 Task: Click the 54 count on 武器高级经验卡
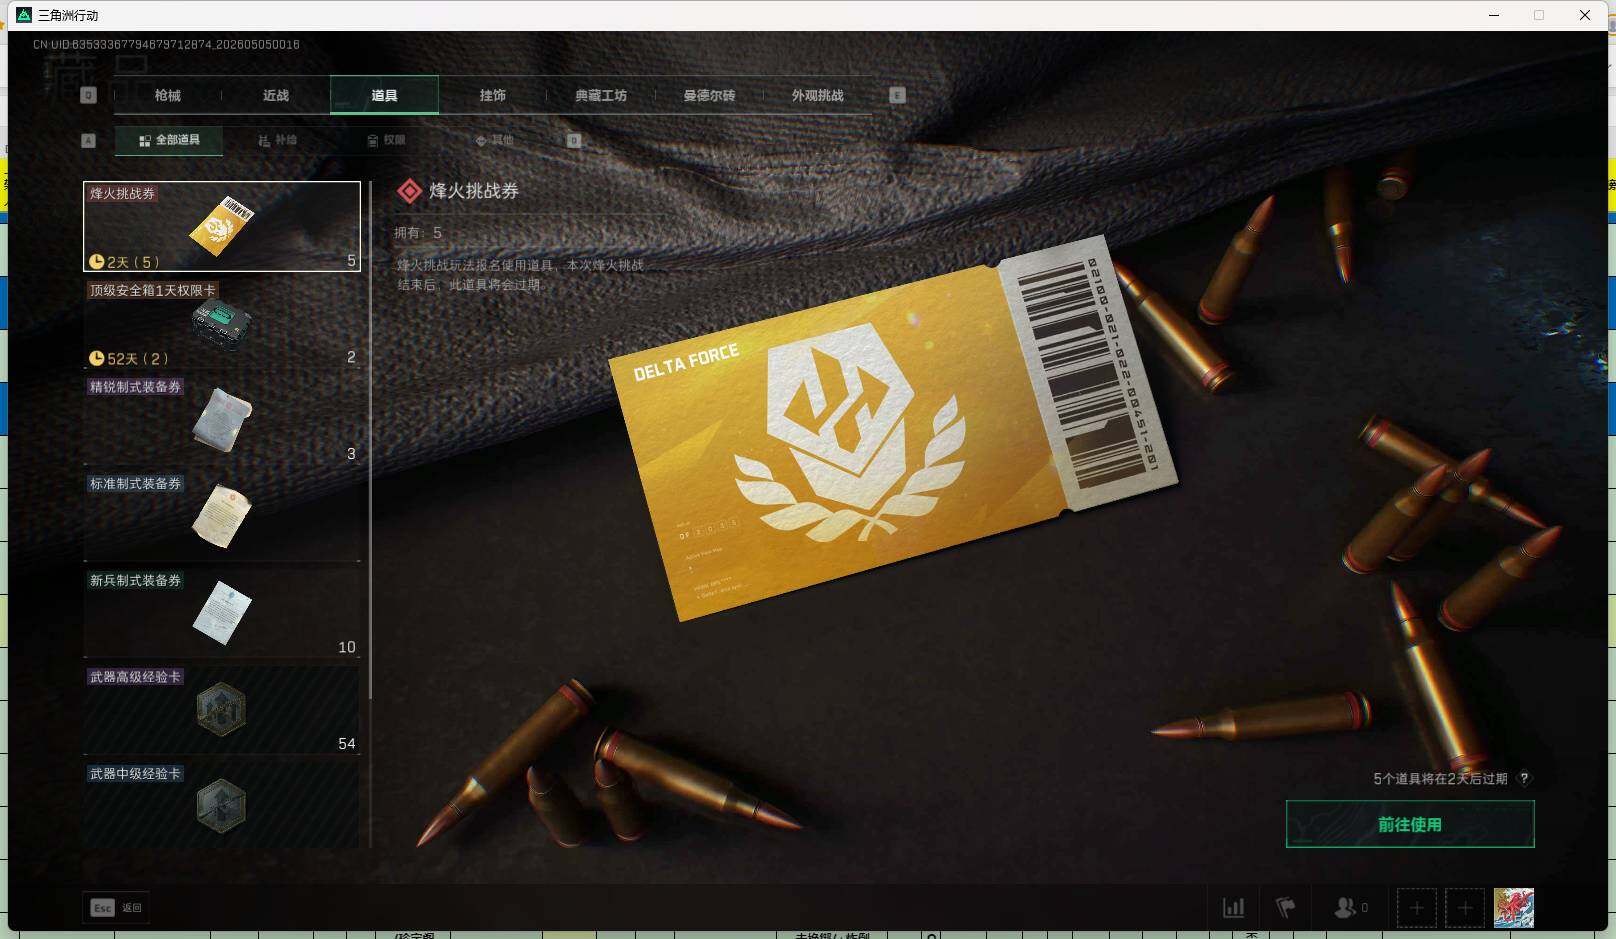[347, 743]
